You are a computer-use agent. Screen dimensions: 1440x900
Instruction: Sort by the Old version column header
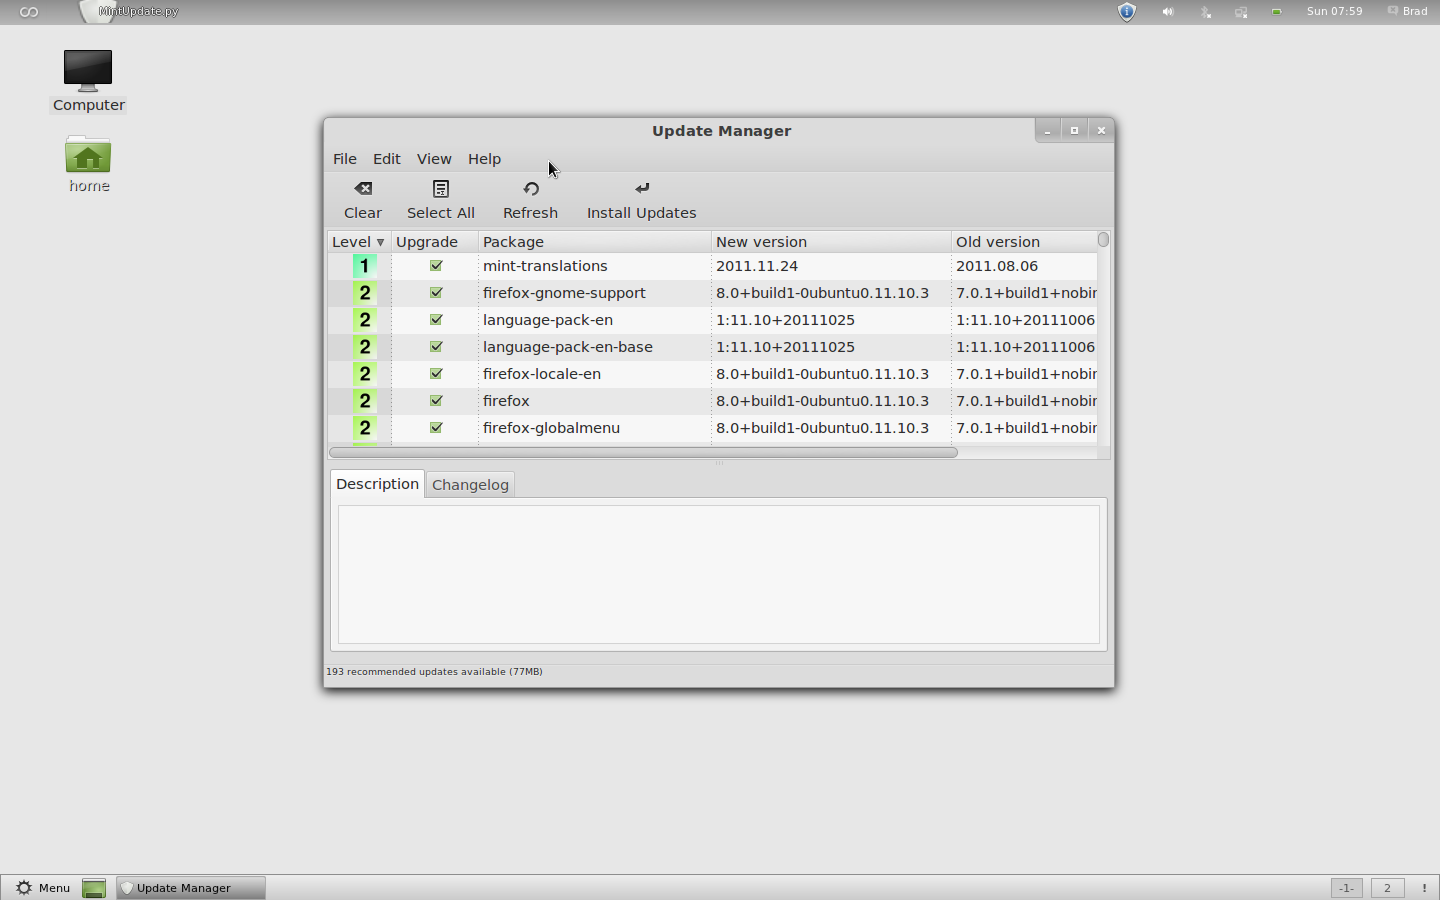tap(1024, 242)
